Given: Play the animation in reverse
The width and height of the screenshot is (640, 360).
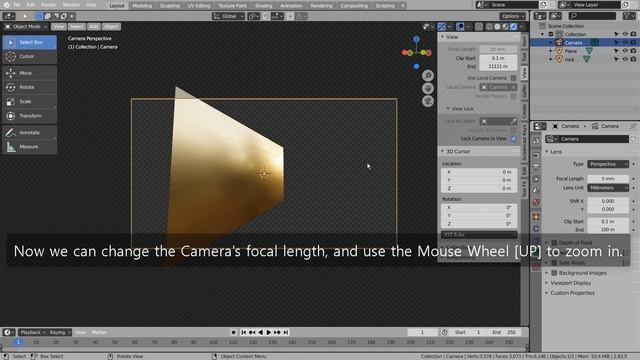Looking at the screenshot, I should (x=260, y=332).
